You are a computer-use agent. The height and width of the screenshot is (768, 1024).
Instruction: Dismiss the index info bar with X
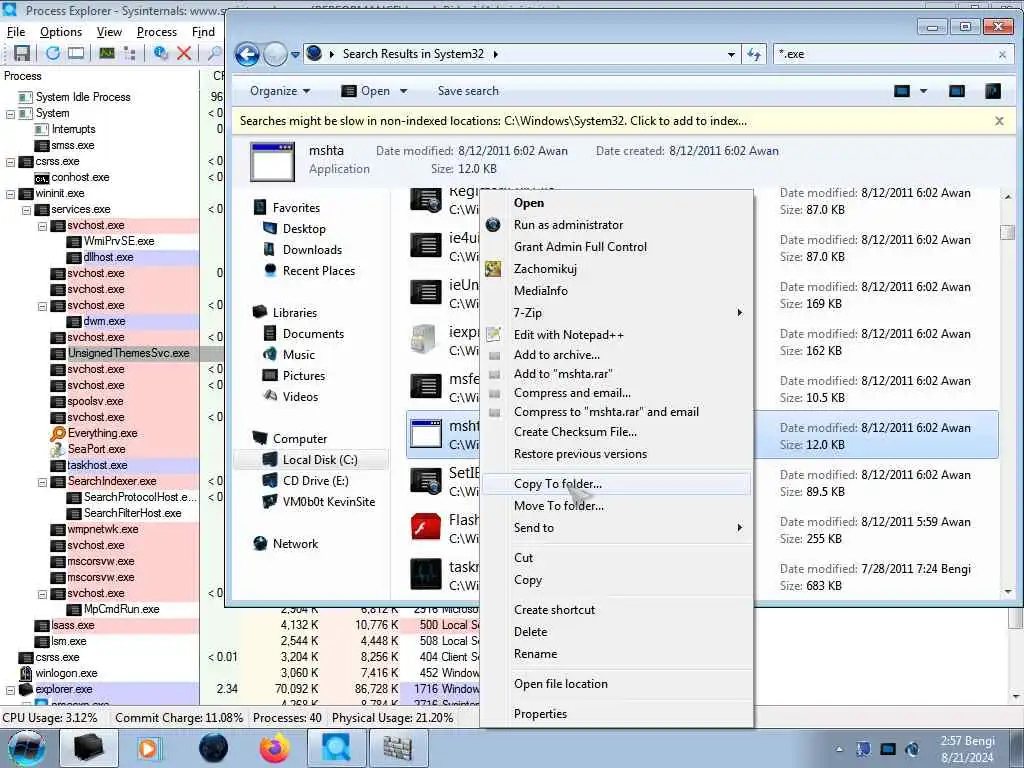[999, 121]
